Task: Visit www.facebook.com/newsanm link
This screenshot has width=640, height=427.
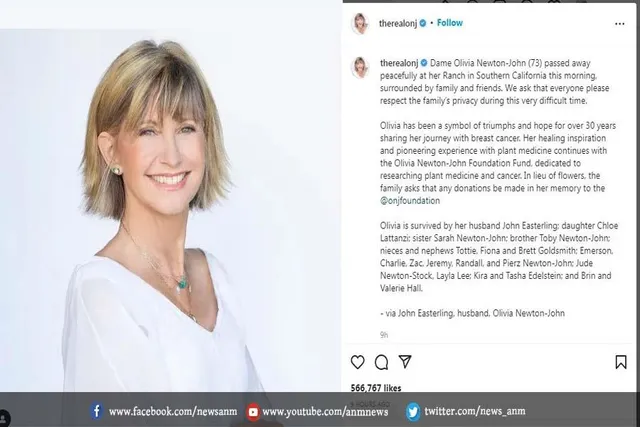Action: pos(173,411)
